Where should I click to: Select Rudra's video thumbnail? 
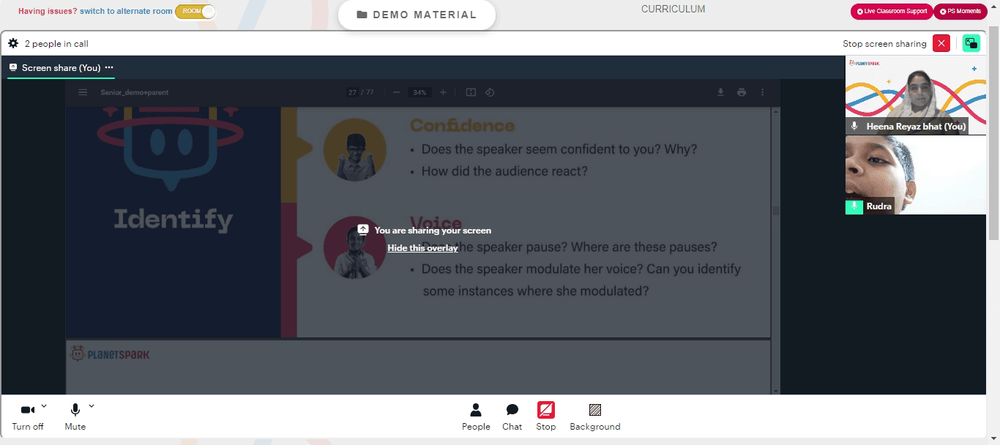tap(915, 175)
